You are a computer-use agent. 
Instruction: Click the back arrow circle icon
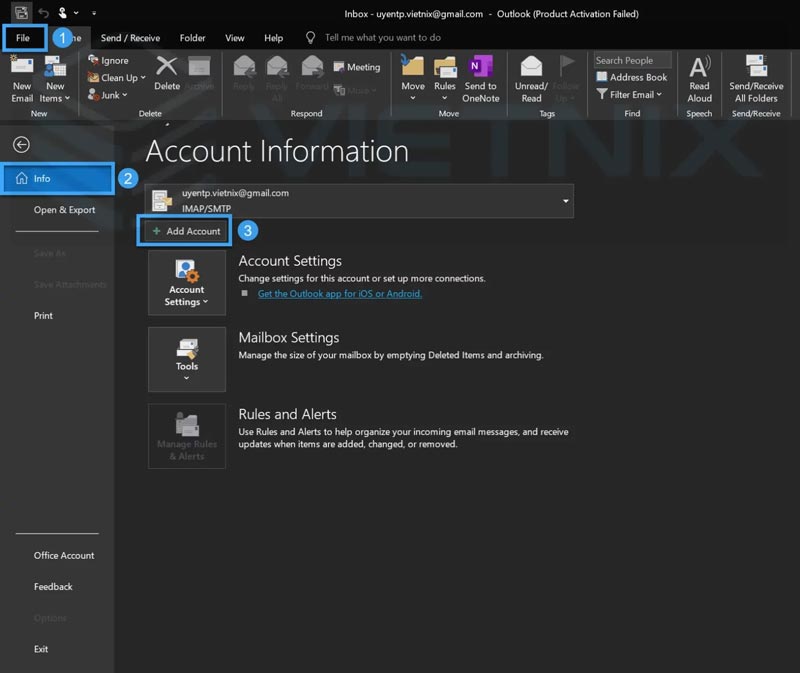[21, 145]
